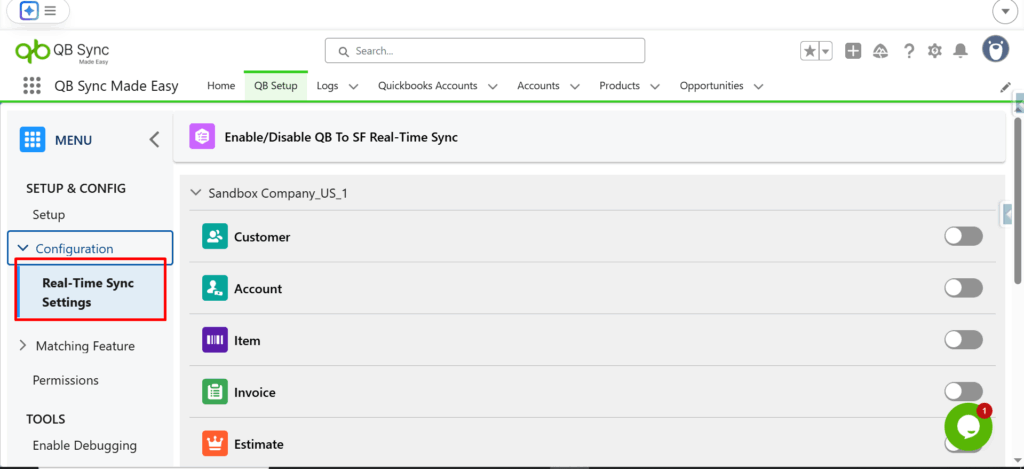Enable the Customer real-time sync toggle
The height and width of the screenshot is (469, 1024).
pyautogui.click(x=963, y=236)
